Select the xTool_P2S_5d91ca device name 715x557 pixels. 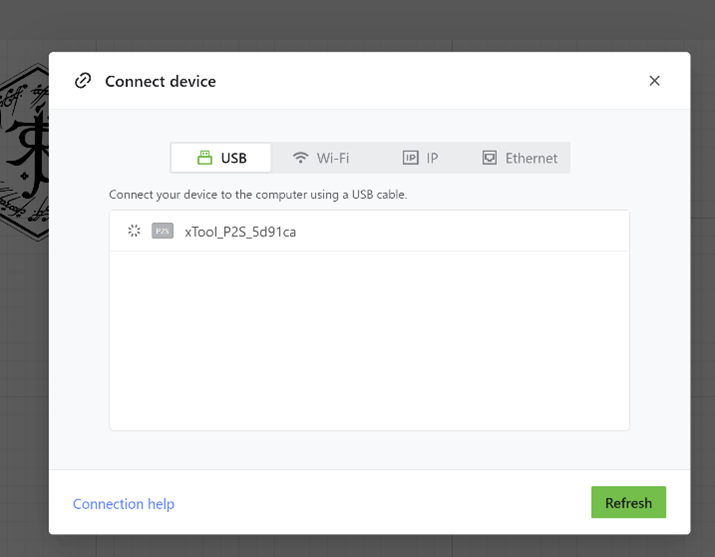click(x=240, y=232)
